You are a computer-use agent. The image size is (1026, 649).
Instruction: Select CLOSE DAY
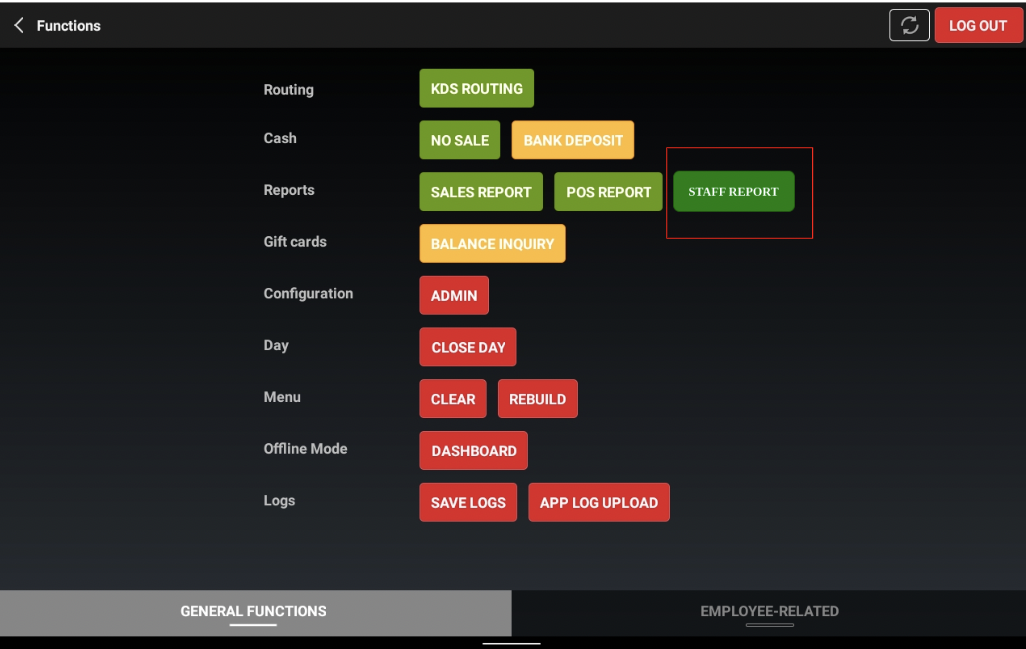(468, 347)
